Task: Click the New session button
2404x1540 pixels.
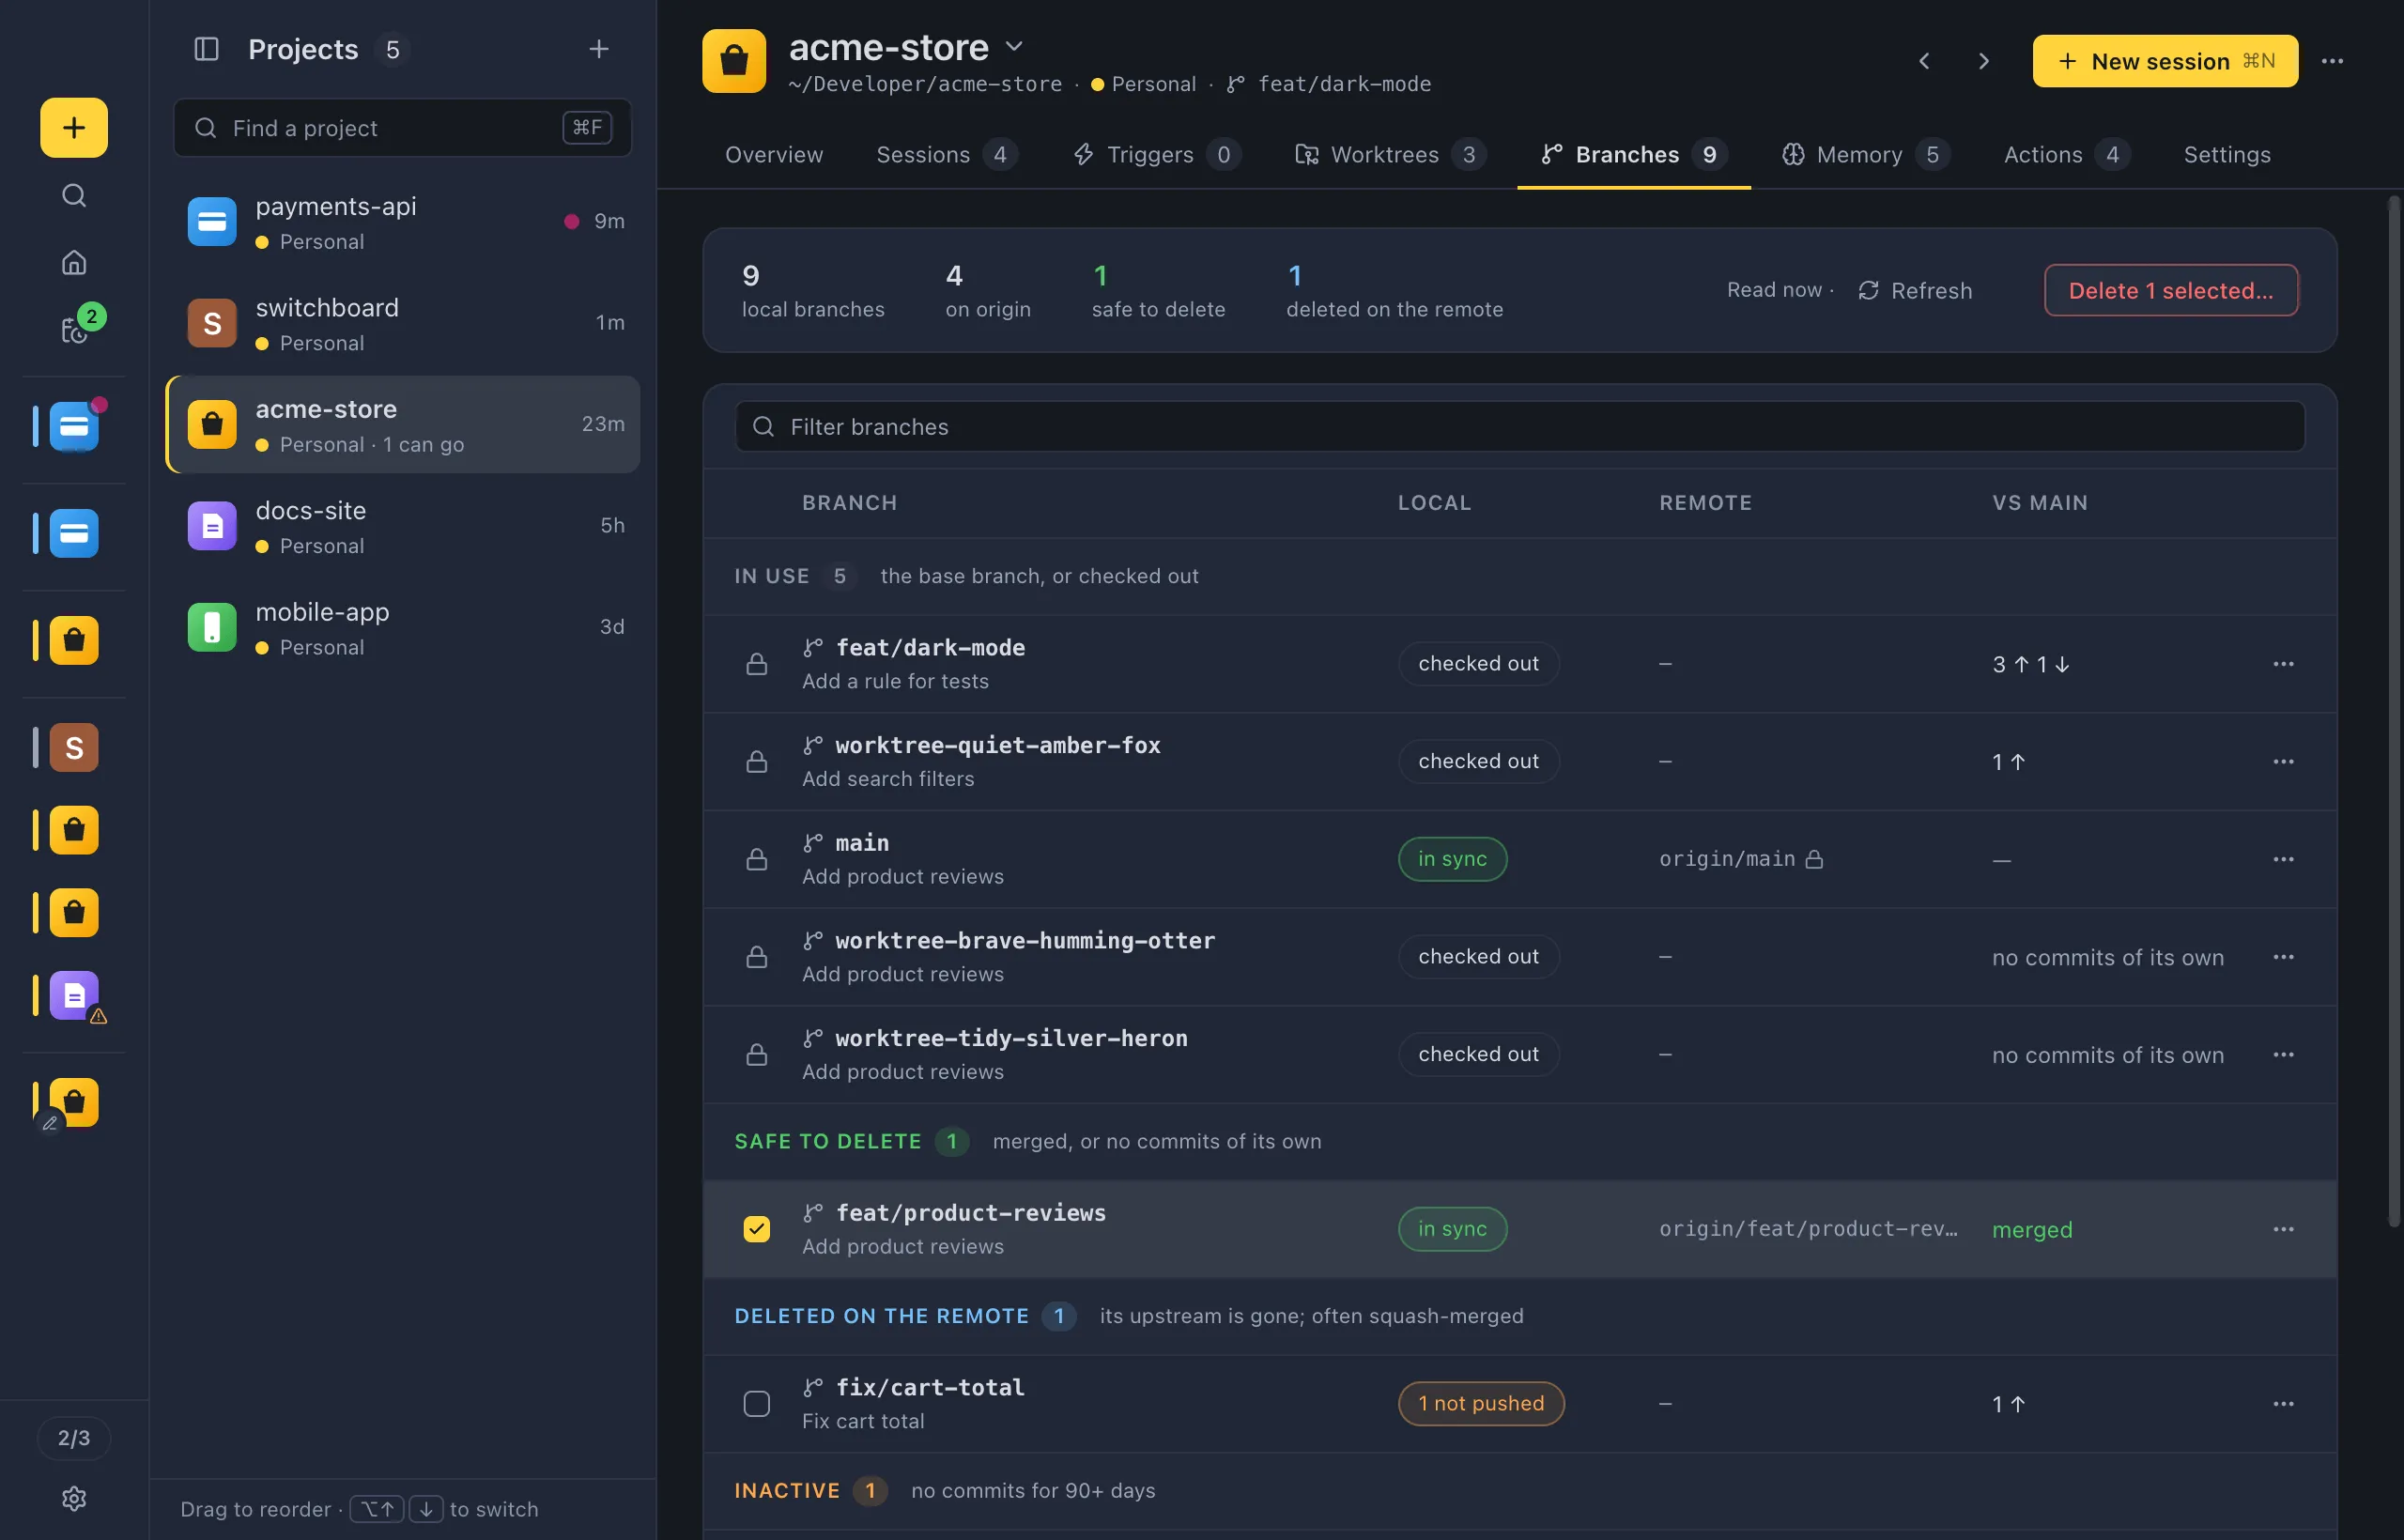Action: (x=2165, y=61)
